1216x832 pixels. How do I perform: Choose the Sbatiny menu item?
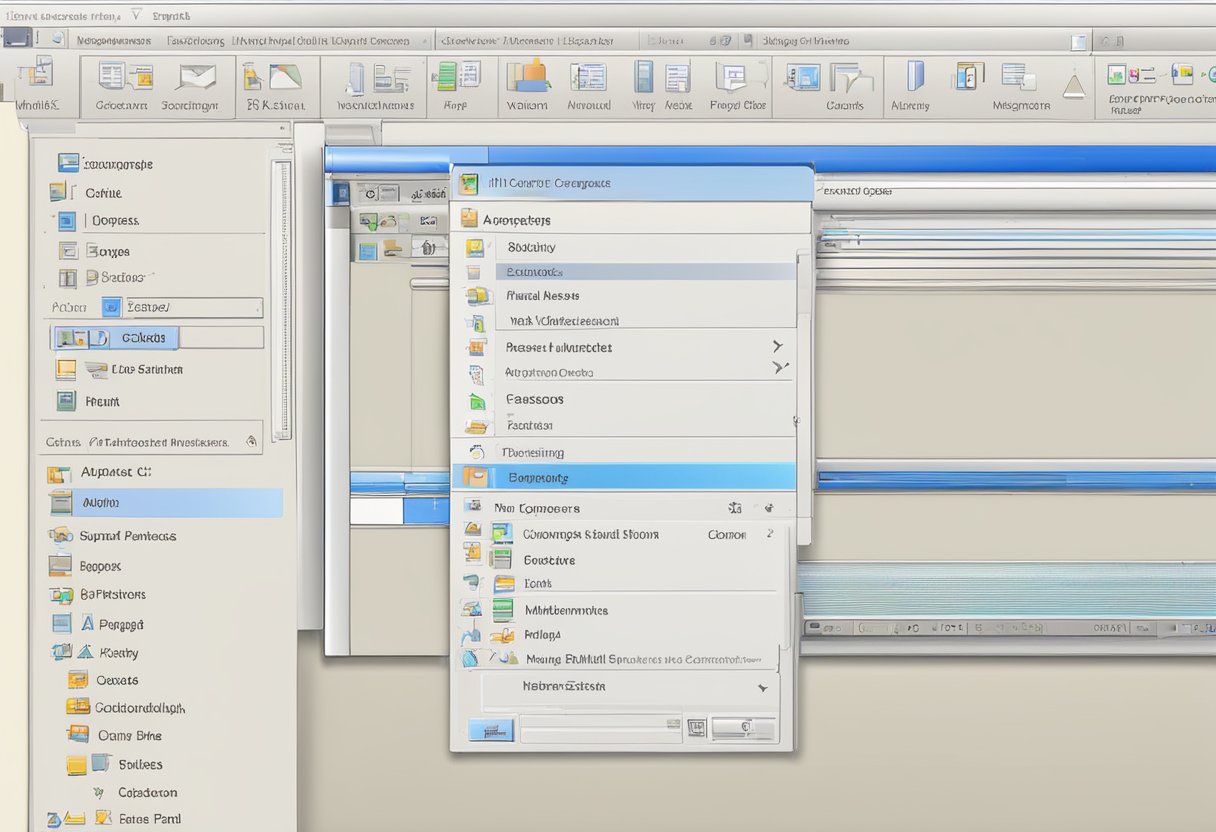[532, 247]
